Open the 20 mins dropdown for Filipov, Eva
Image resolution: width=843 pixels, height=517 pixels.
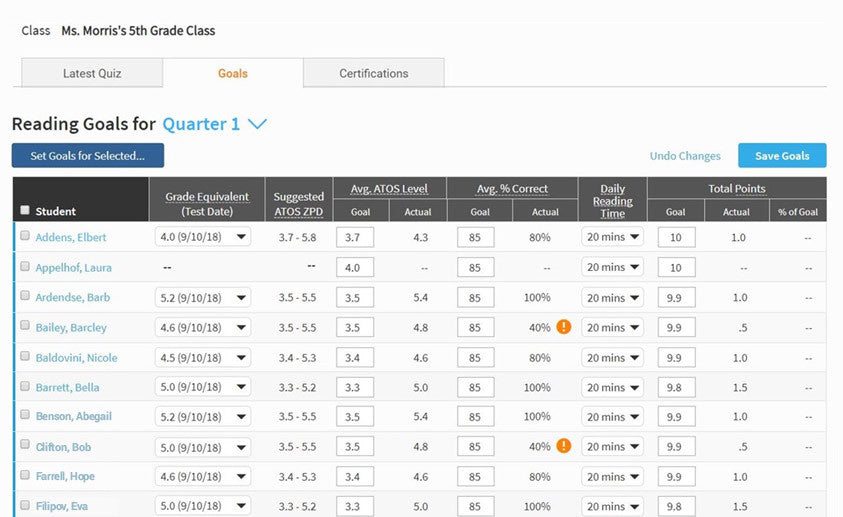tap(613, 506)
